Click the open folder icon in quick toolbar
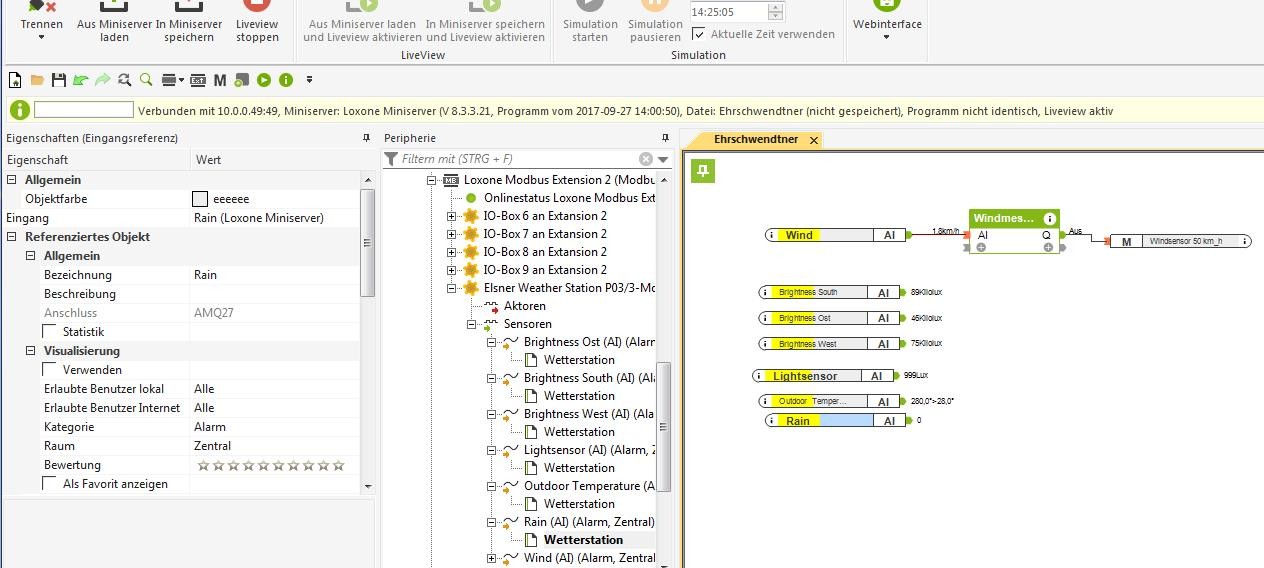Viewport: 1264px width, 568px height. [x=37, y=80]
